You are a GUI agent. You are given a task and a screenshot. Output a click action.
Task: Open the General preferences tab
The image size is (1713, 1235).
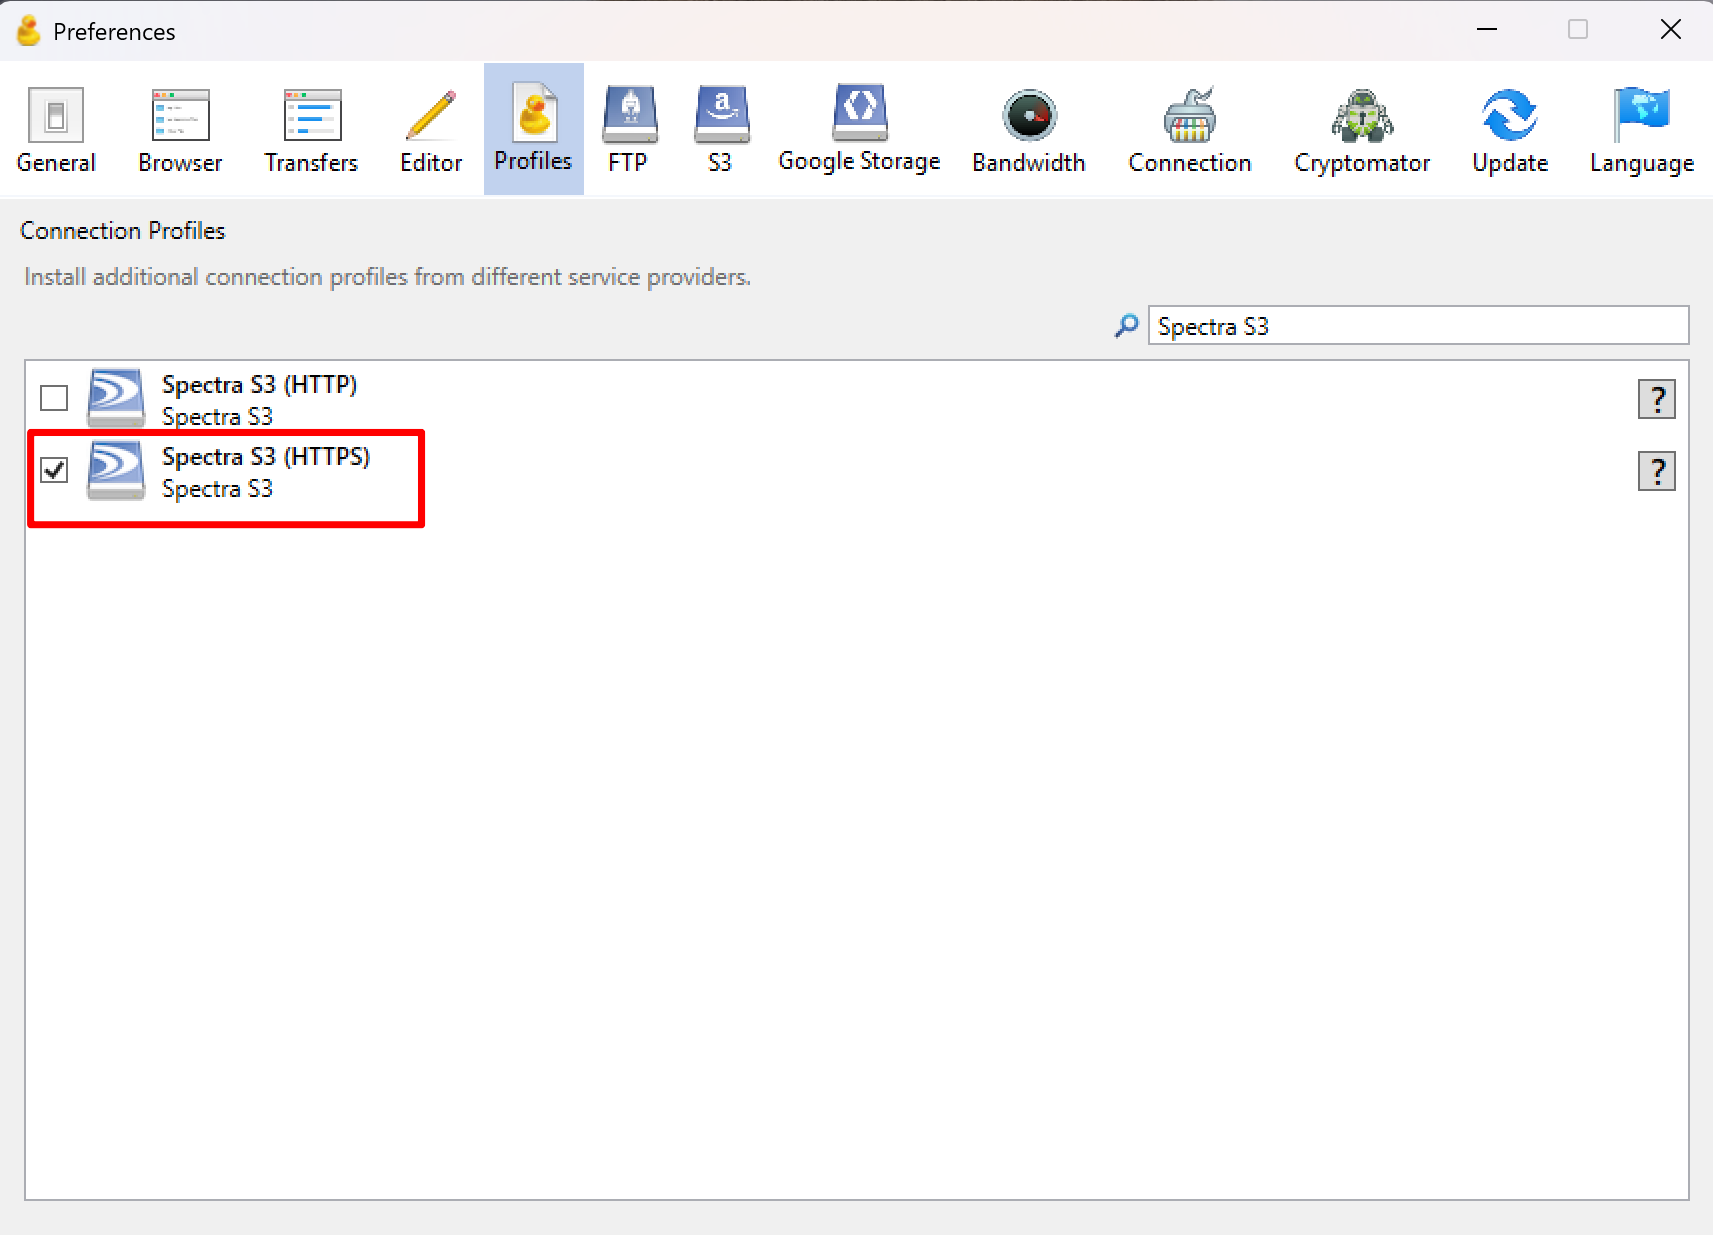56,130
